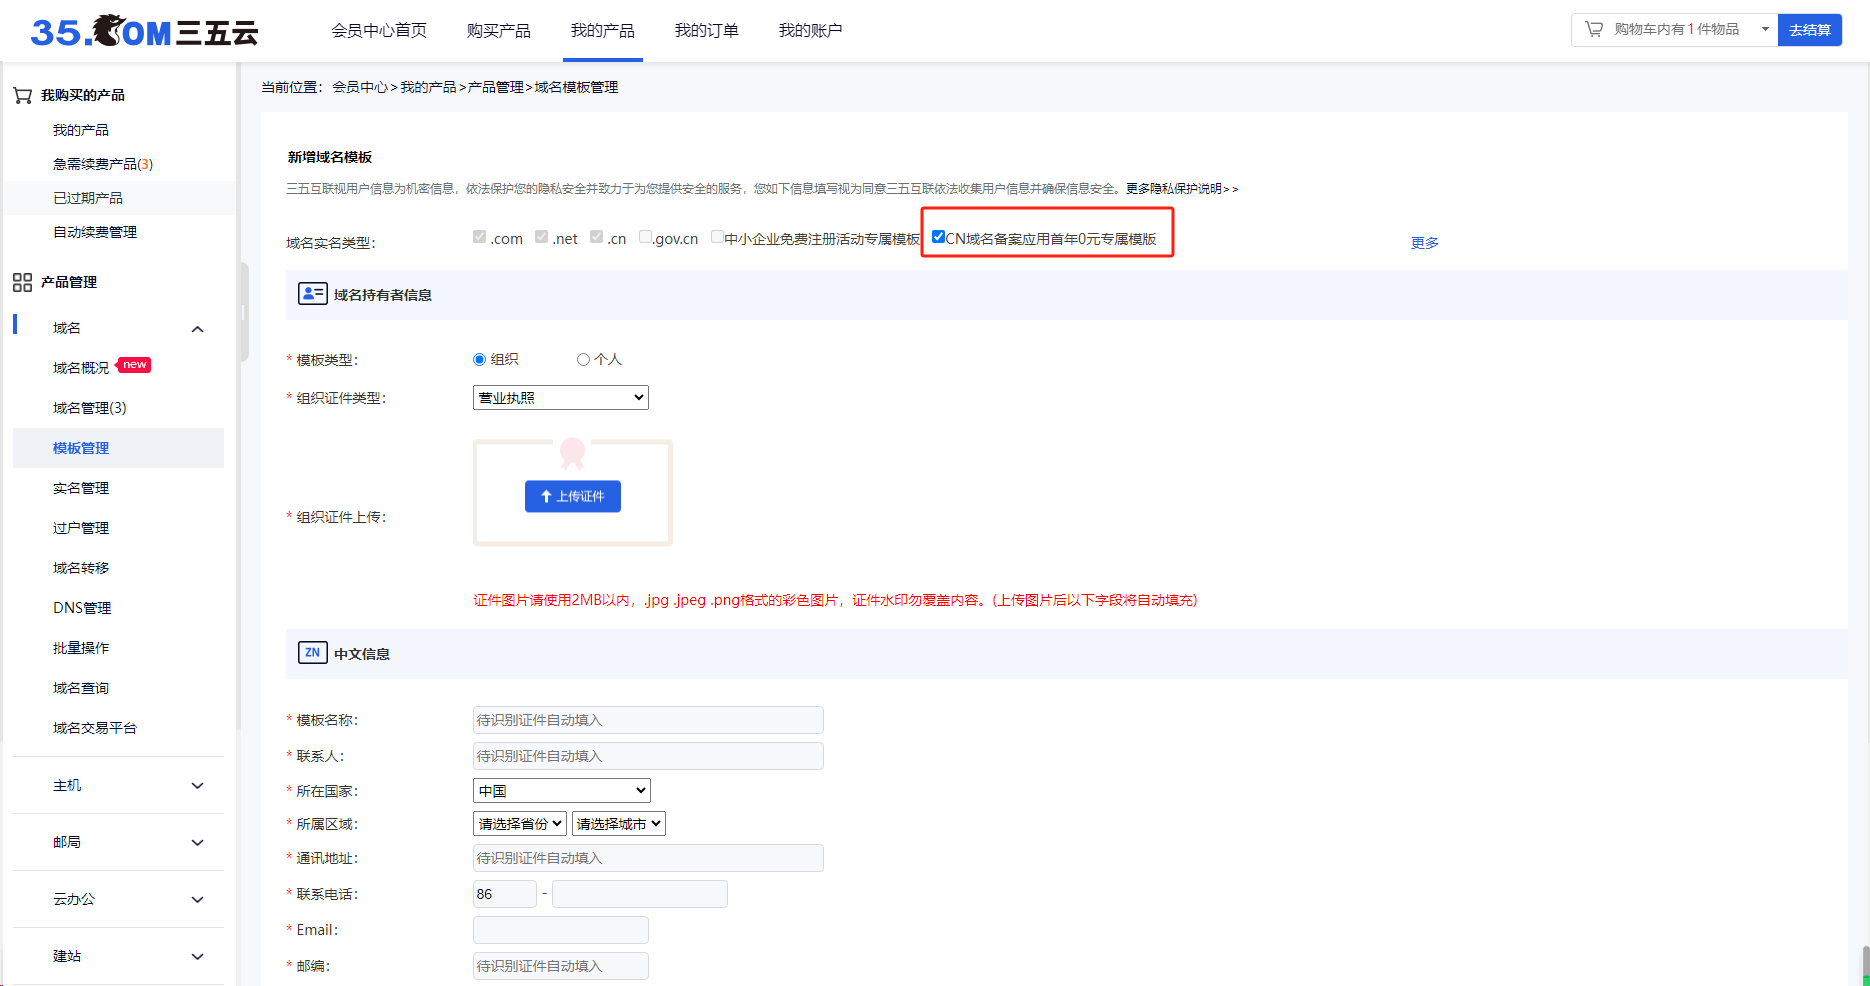Open 我的产品 in the sidebar
The height and width of the screenshot is (986, 1870).
81,130
